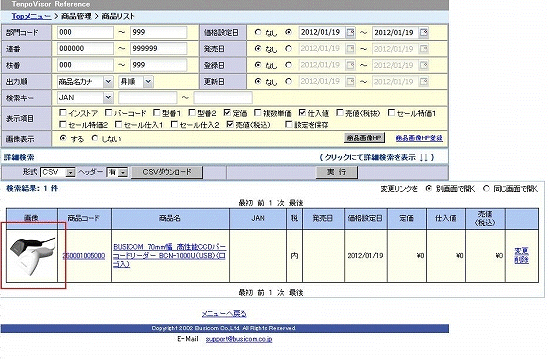Click the 部門コード start input field

point(85,32)
